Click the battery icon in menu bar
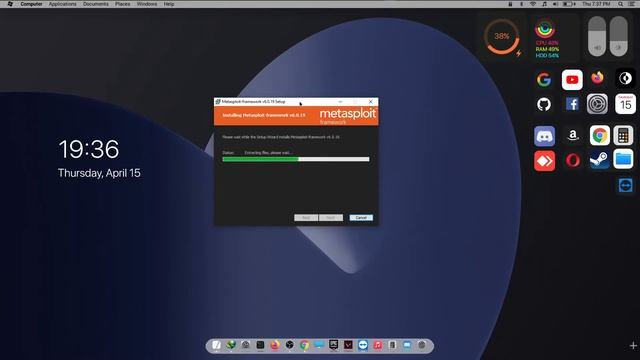The image size is (640, 360). click(x=569, y=4)
